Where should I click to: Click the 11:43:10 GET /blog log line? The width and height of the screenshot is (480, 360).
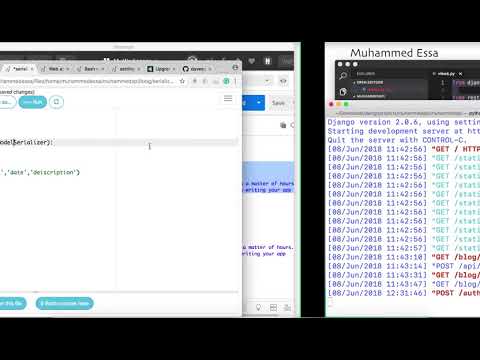[x=403, y=257]
